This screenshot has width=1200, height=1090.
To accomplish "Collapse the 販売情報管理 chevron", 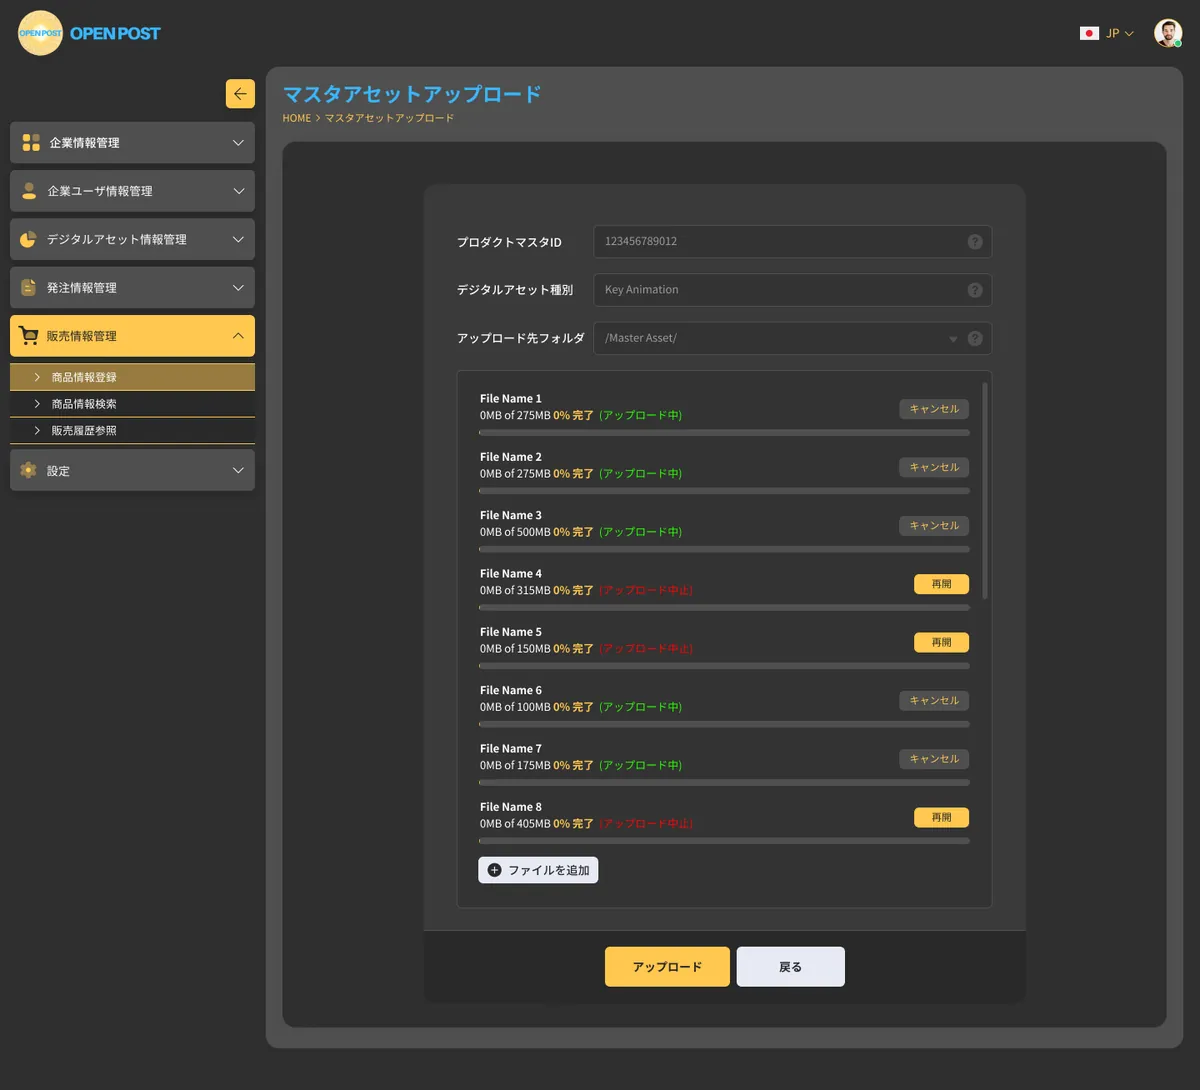I will 238,336.
